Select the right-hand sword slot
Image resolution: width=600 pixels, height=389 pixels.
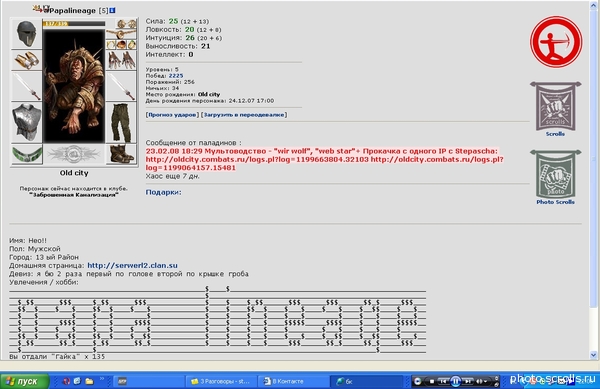point(121,87)
